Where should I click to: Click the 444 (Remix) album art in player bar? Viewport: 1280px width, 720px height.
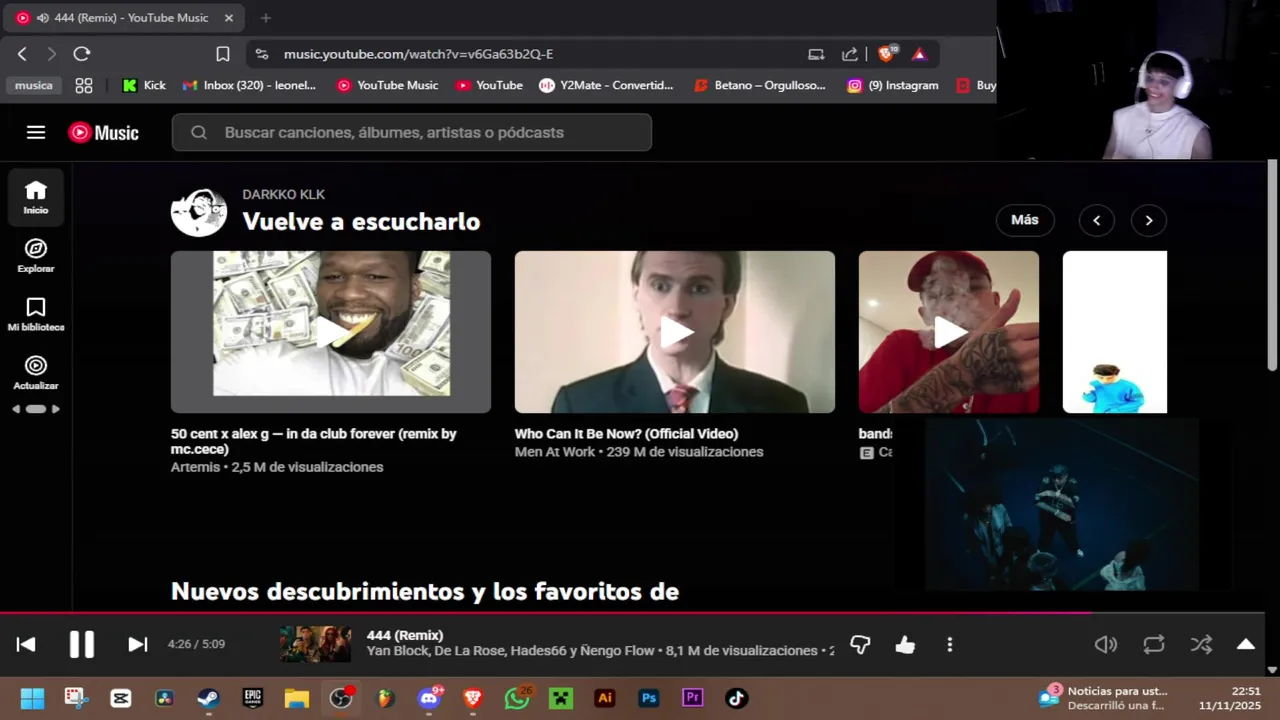(315, 644)
